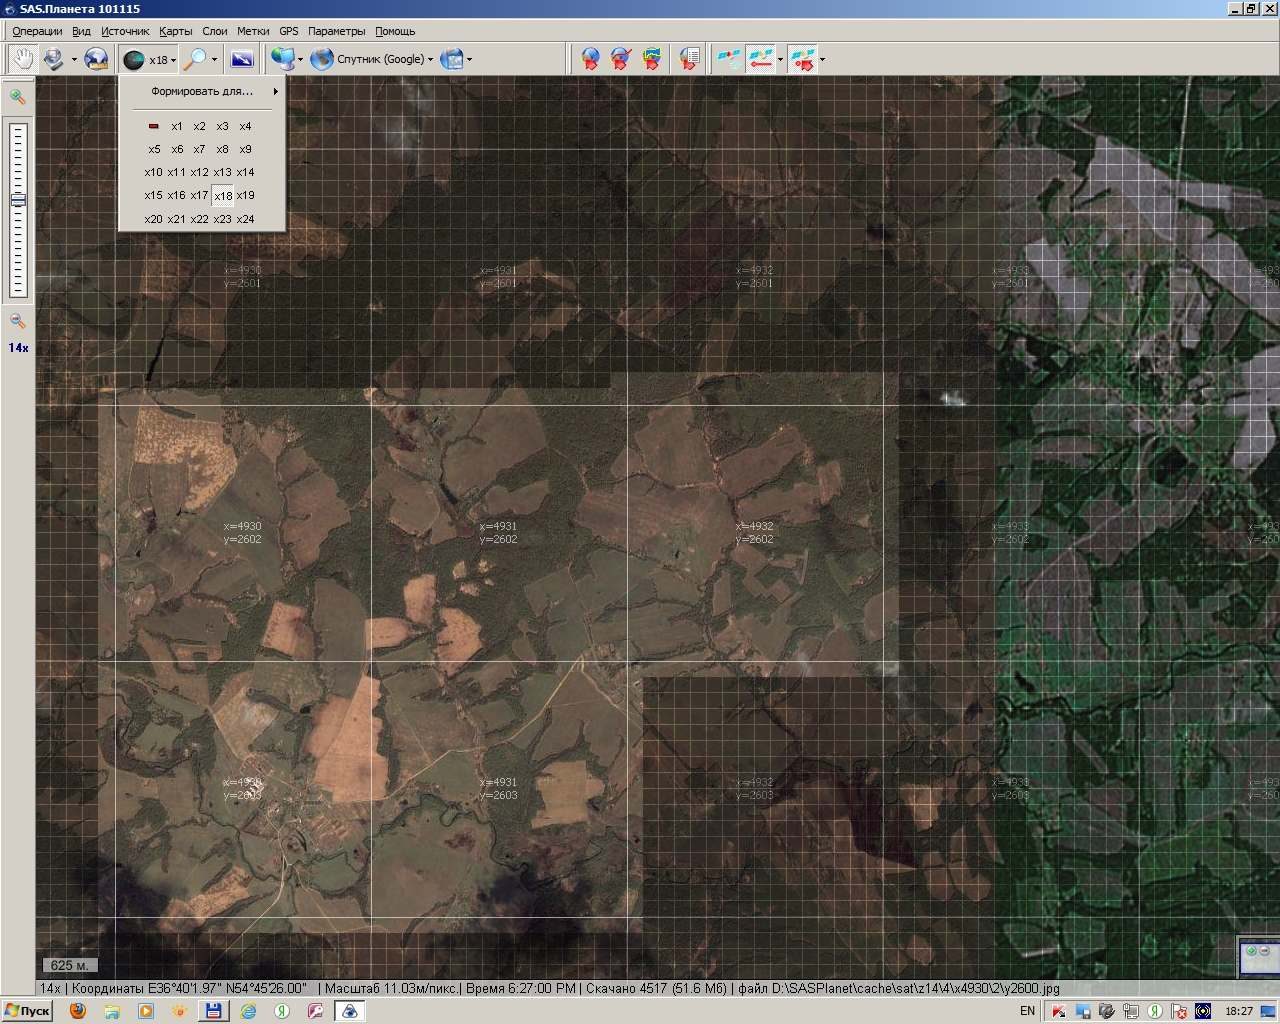
Task: Open the Параметры menu
Action: (337, 31)
